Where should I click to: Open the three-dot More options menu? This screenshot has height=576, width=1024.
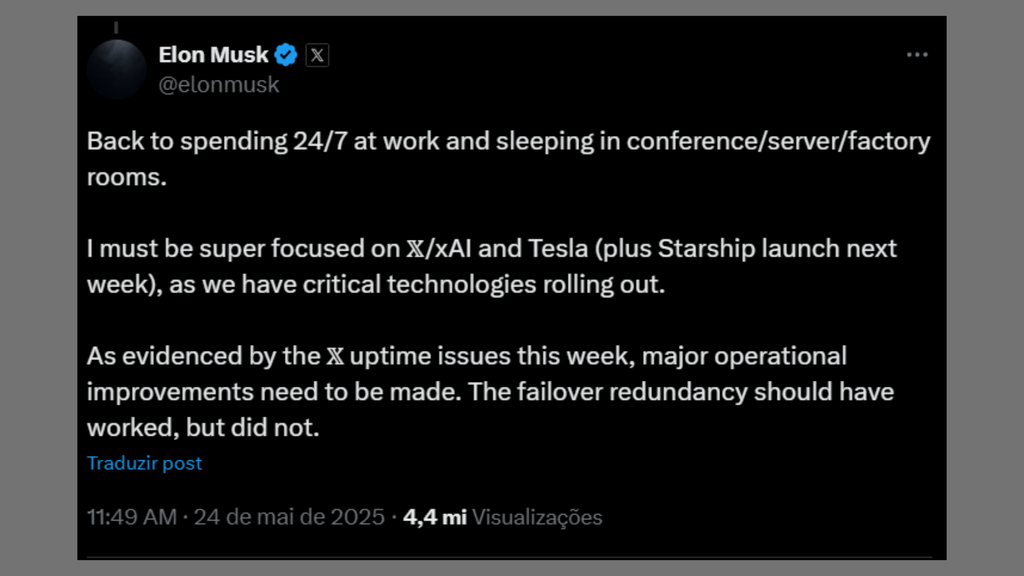point(917,55)
